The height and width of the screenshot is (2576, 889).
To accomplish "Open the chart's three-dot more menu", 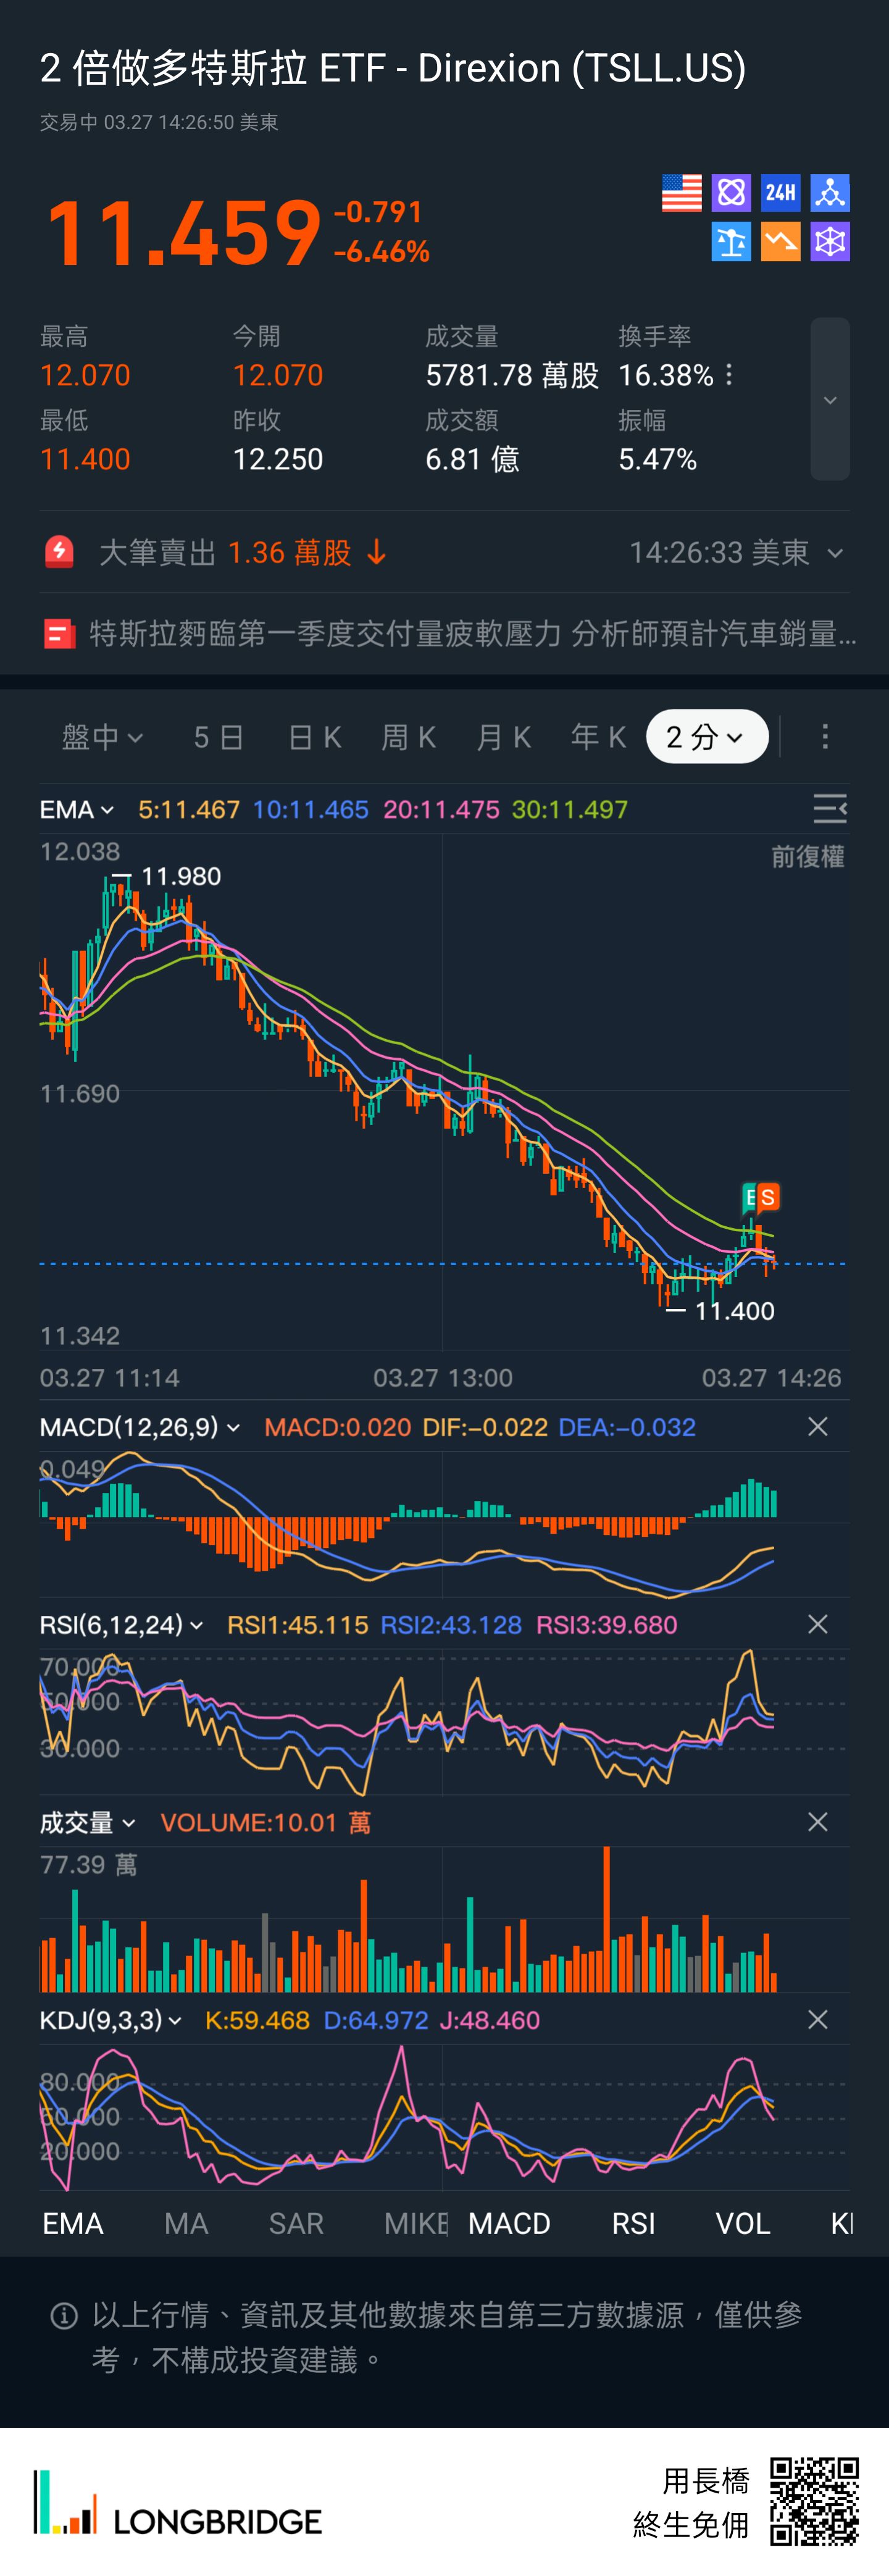I will point(824,737).
